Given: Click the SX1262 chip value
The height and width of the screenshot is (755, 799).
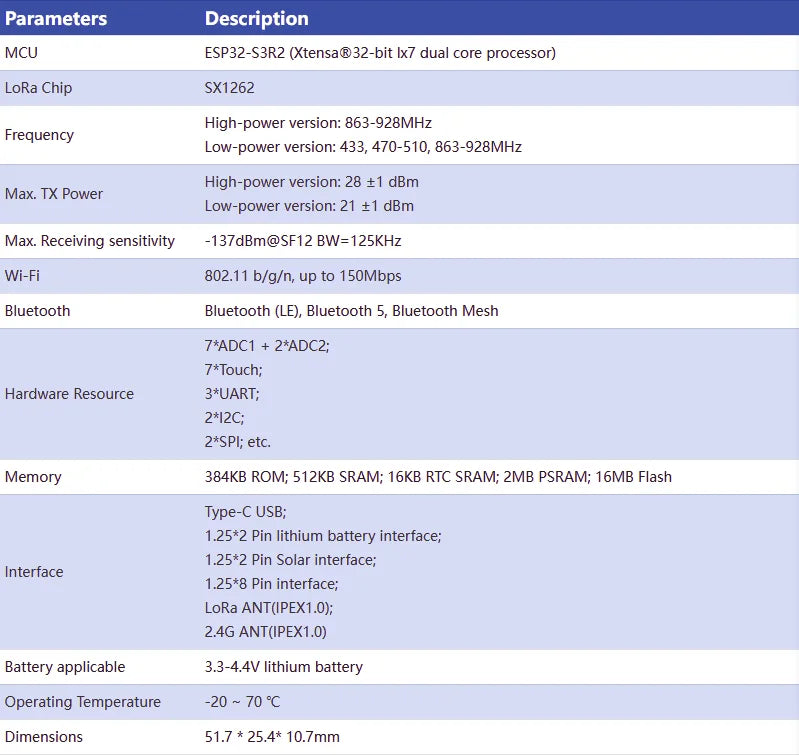Looking at the screenshot, I should [x=229, y=88].
